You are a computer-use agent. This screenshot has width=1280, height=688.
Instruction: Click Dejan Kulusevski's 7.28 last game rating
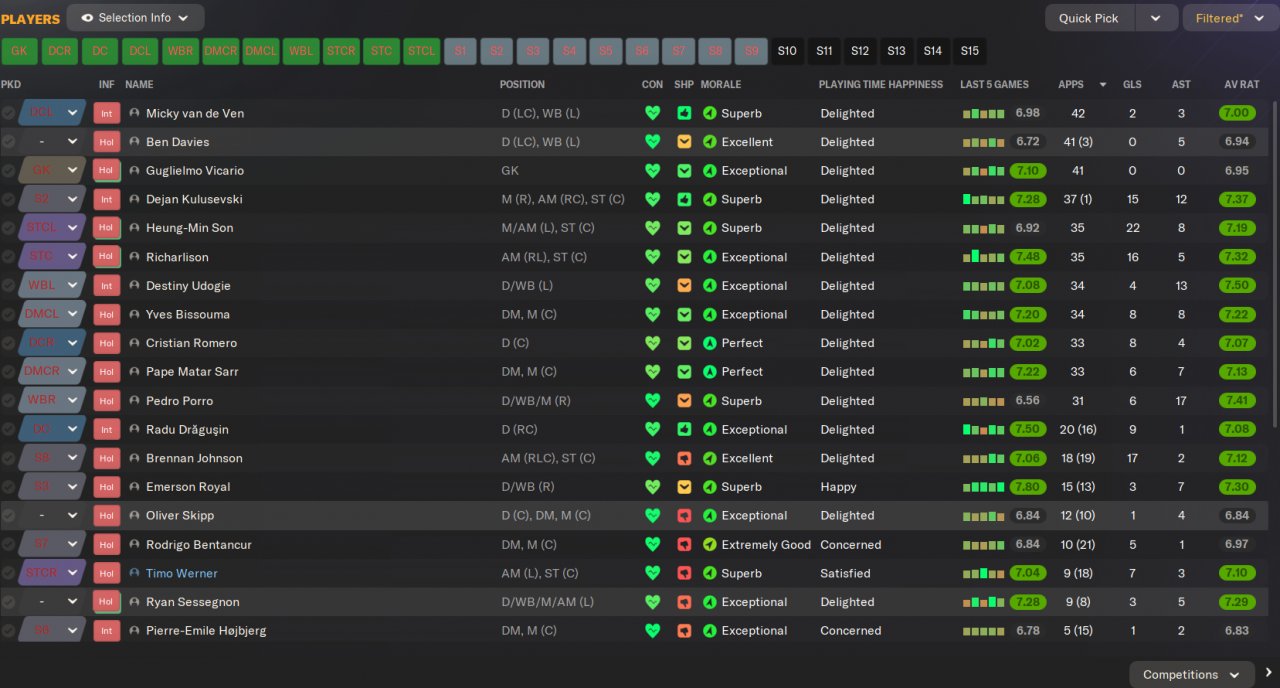(1028, 199)
